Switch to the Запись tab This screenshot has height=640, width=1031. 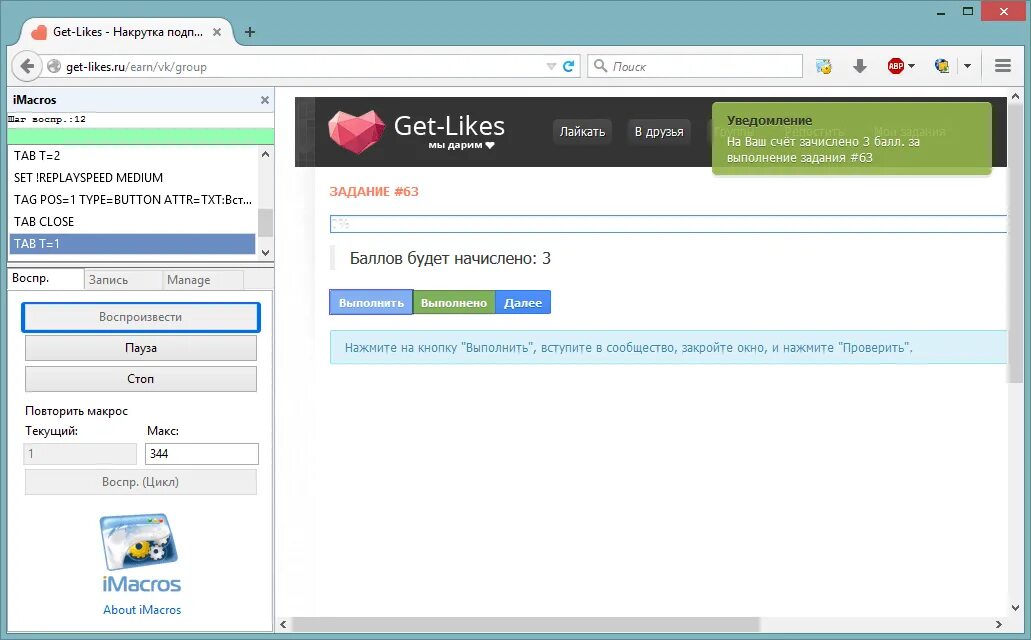(x=123, y=280)
